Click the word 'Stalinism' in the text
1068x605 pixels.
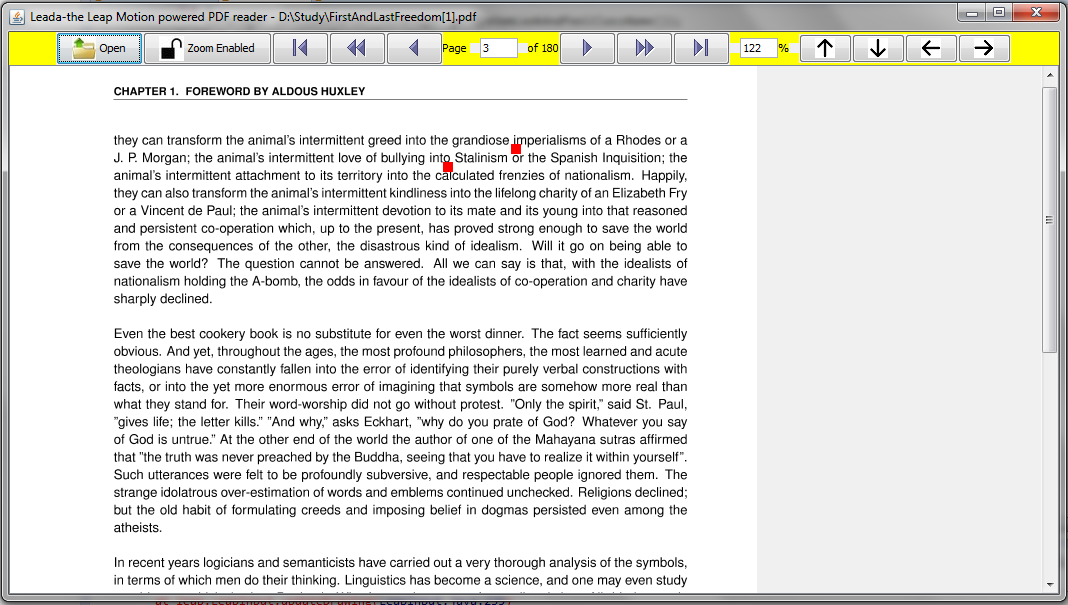pyautogui.click(x=481, y=158)
